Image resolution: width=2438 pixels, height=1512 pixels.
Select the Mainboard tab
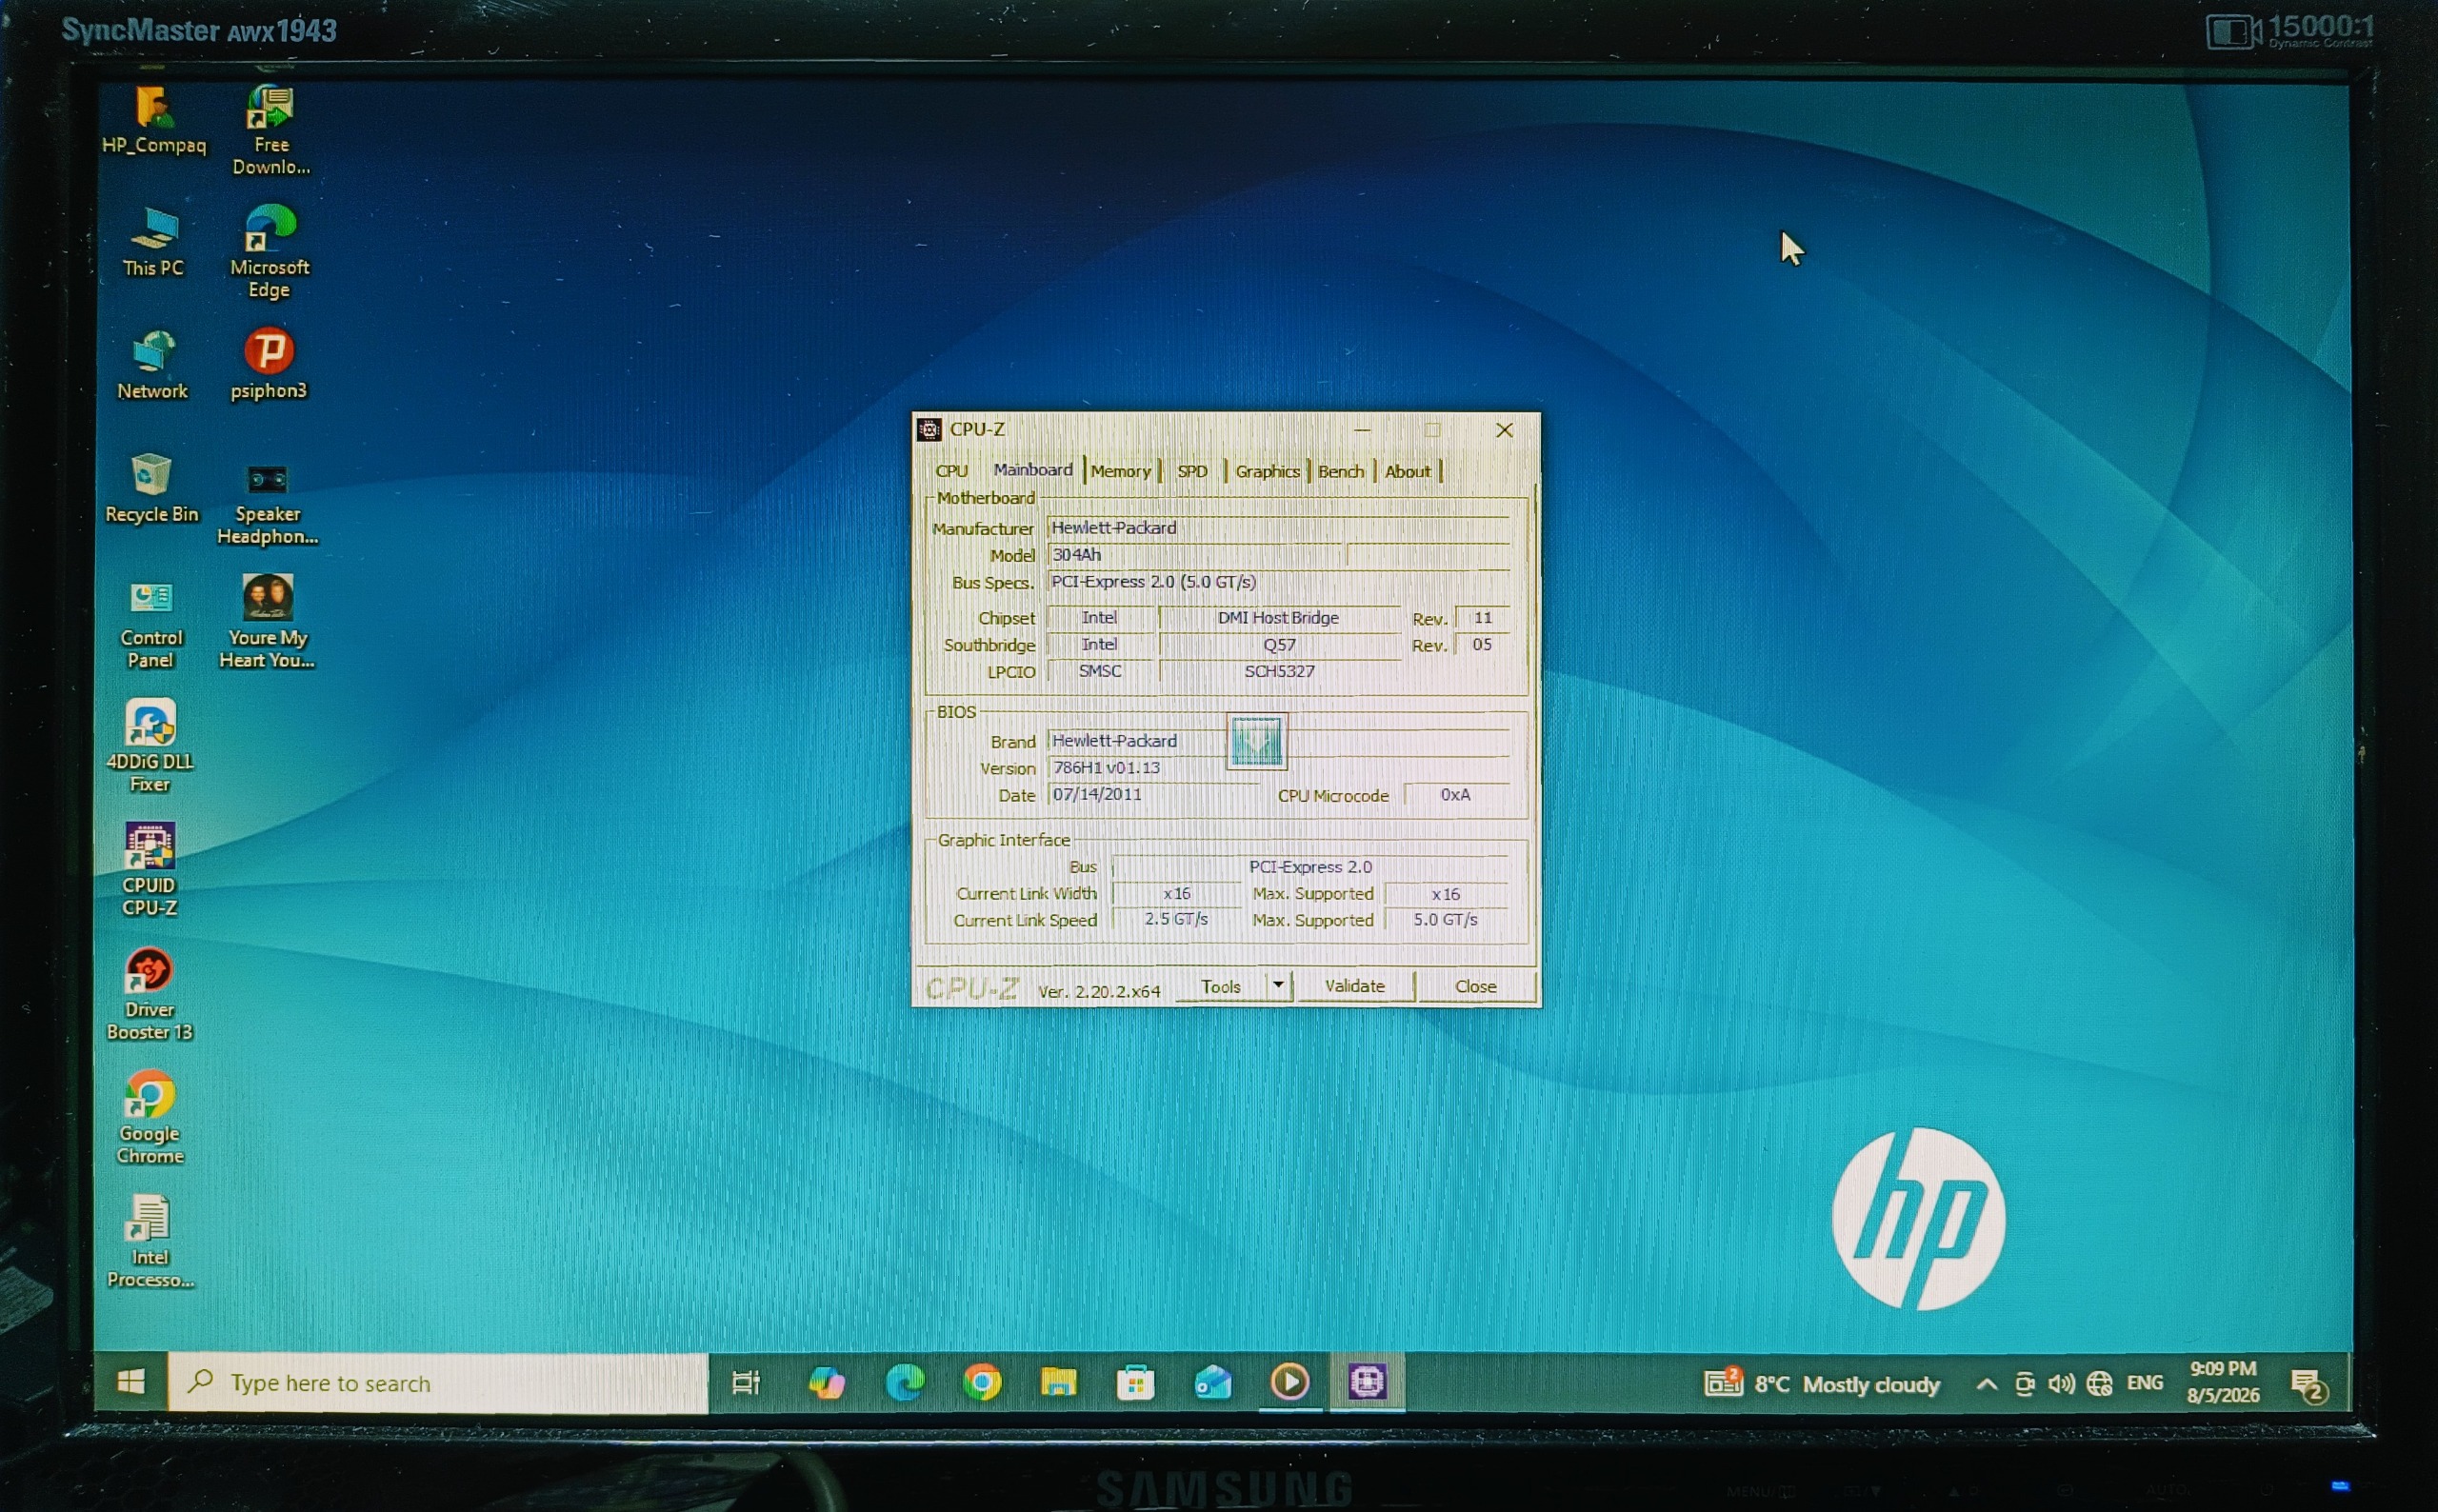[x=1032, y=470]
